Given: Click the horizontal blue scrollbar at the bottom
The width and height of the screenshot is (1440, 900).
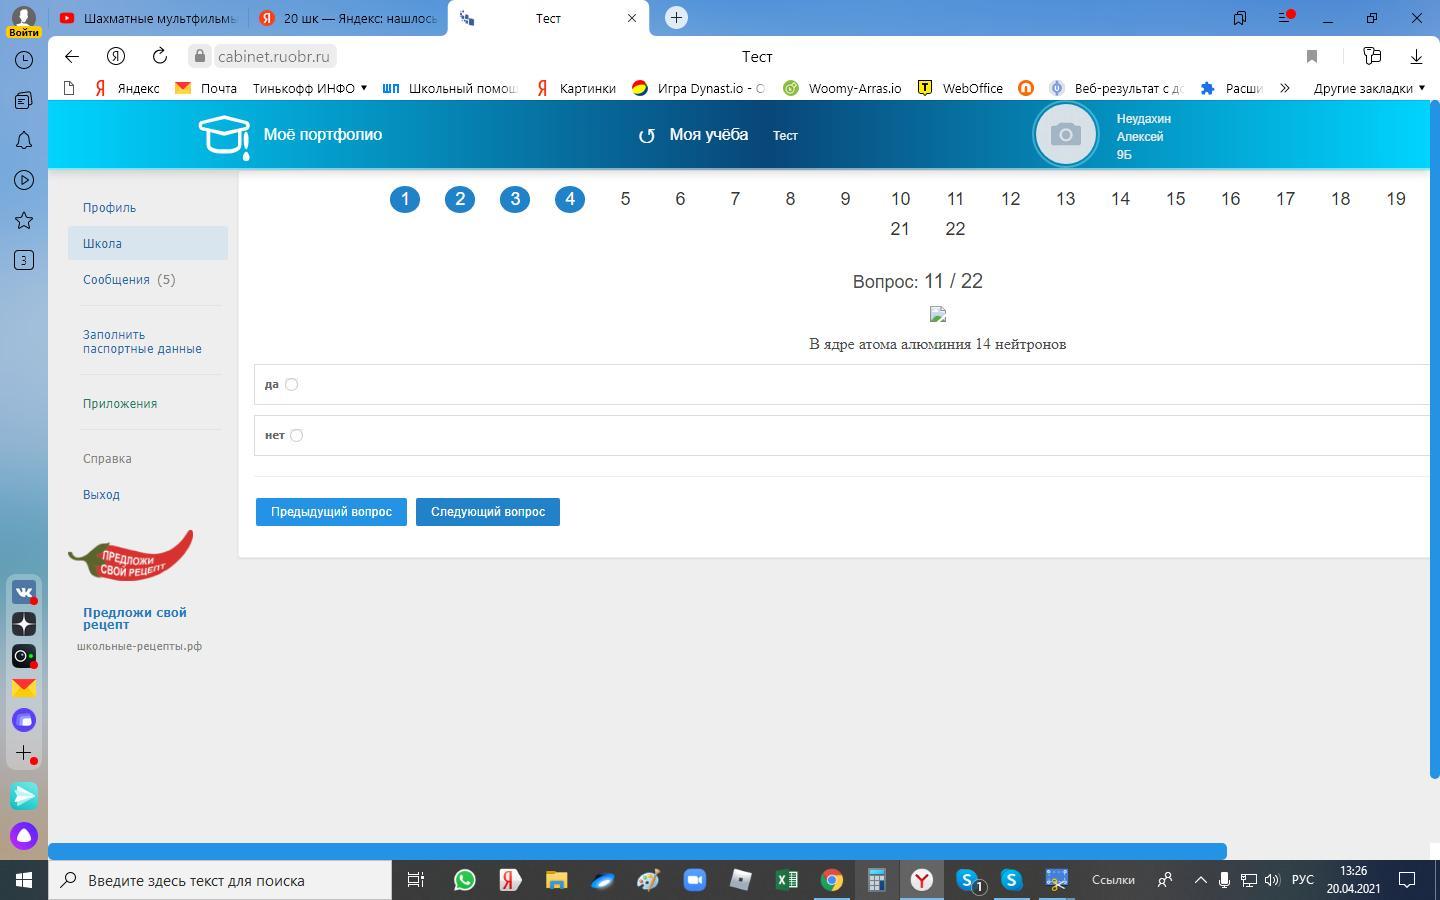Looking at the screenshot, I should (x=637, y=851).
